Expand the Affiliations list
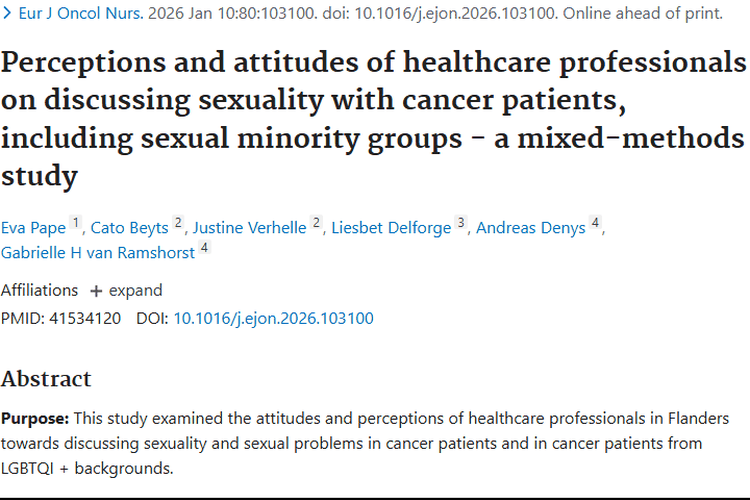 [135, 290]
